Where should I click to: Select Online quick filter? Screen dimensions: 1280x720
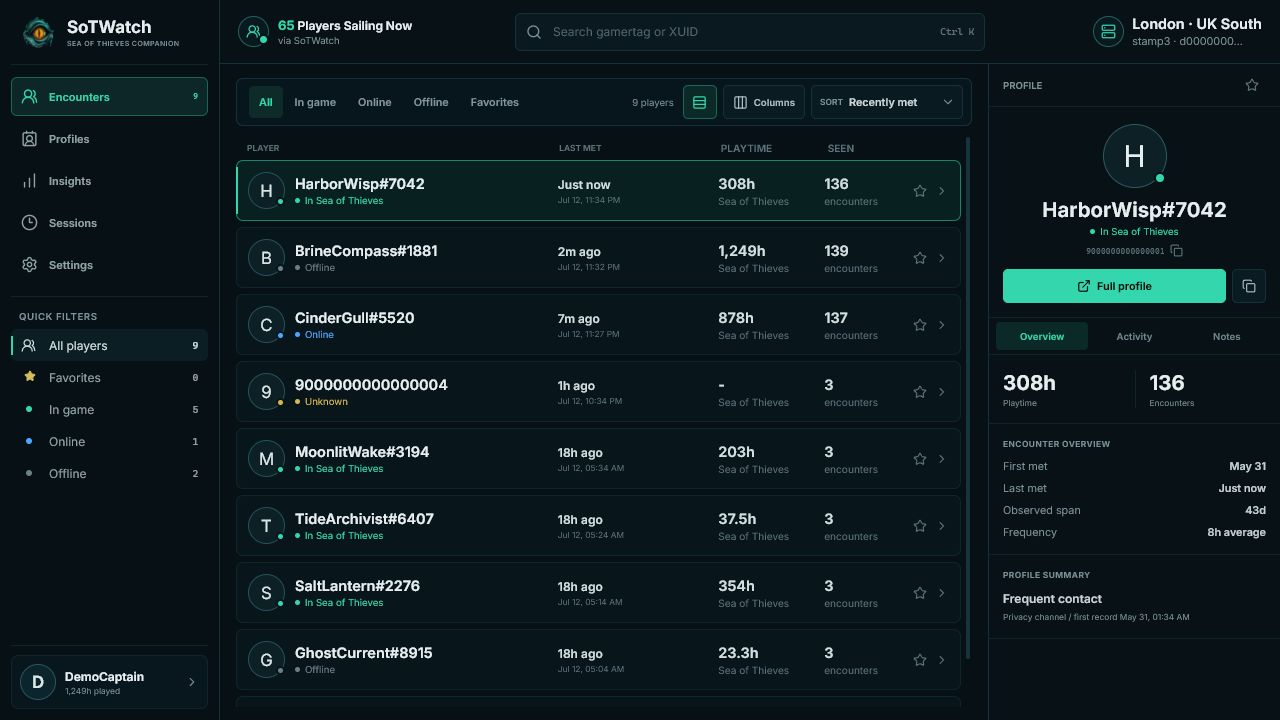point(109,442)
